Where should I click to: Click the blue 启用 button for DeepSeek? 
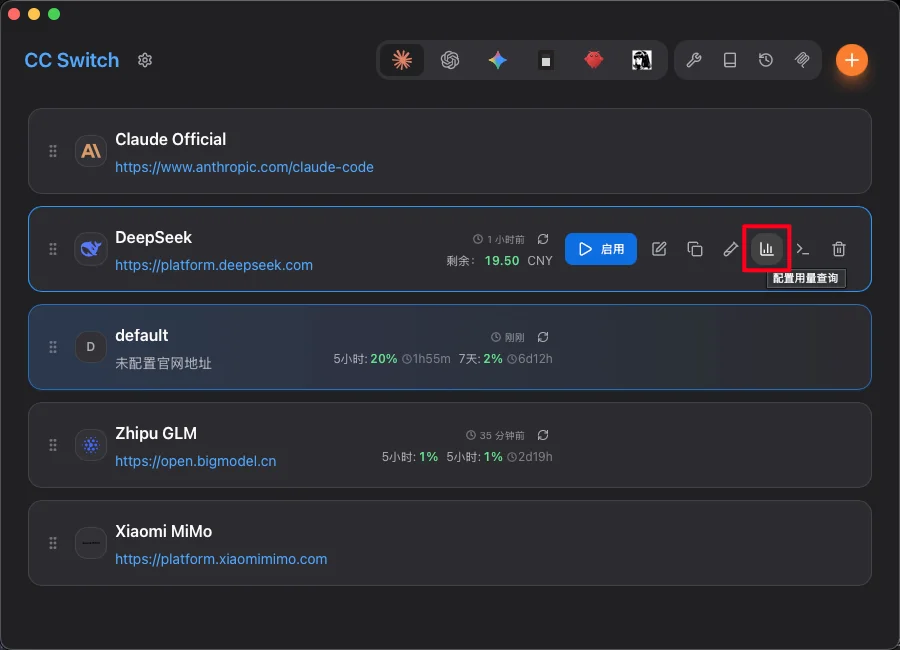tap(601, 249)
